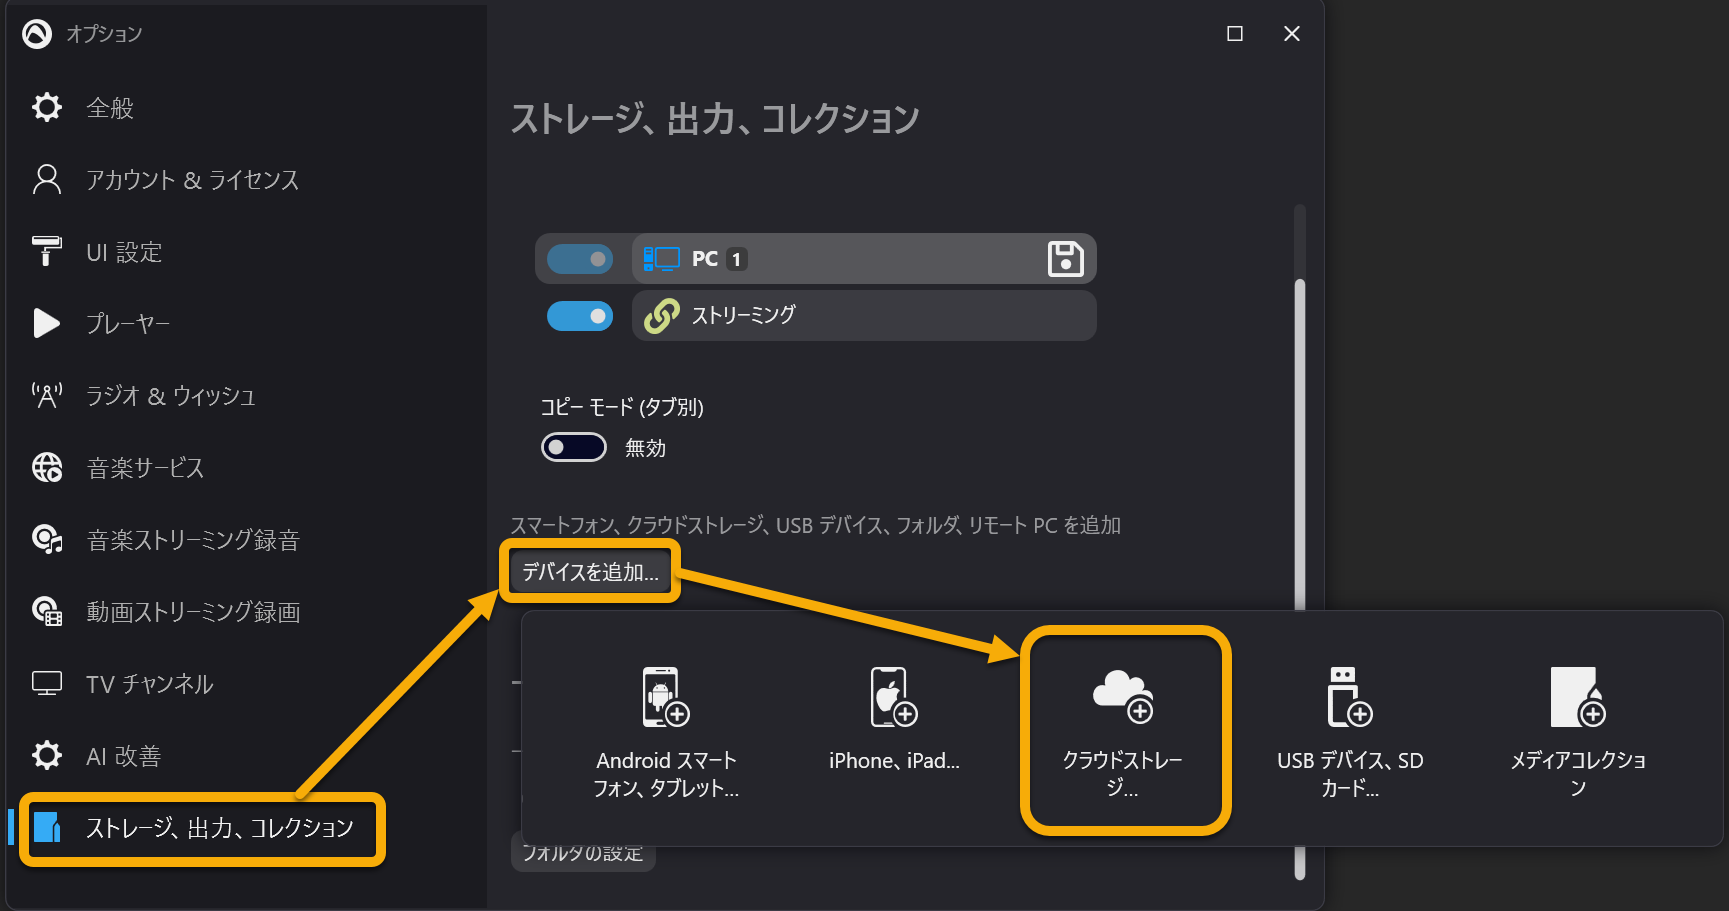This screenshot has width=1729, height=911.
Task: Click the ラジオ & ウィッシュ antenna icon
Action: 47,395
